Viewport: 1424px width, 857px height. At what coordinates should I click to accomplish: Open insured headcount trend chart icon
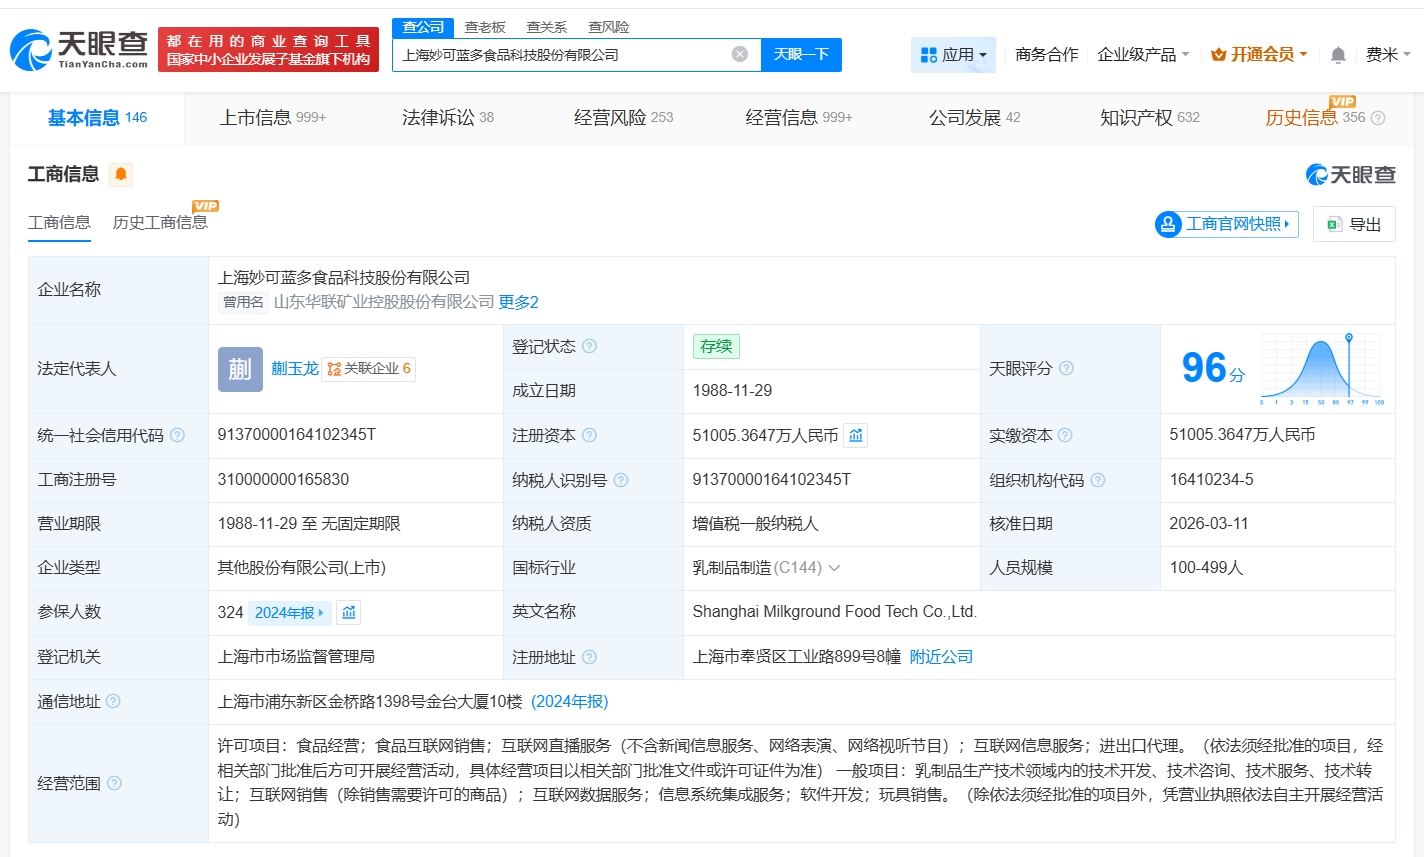coord(348,612)
